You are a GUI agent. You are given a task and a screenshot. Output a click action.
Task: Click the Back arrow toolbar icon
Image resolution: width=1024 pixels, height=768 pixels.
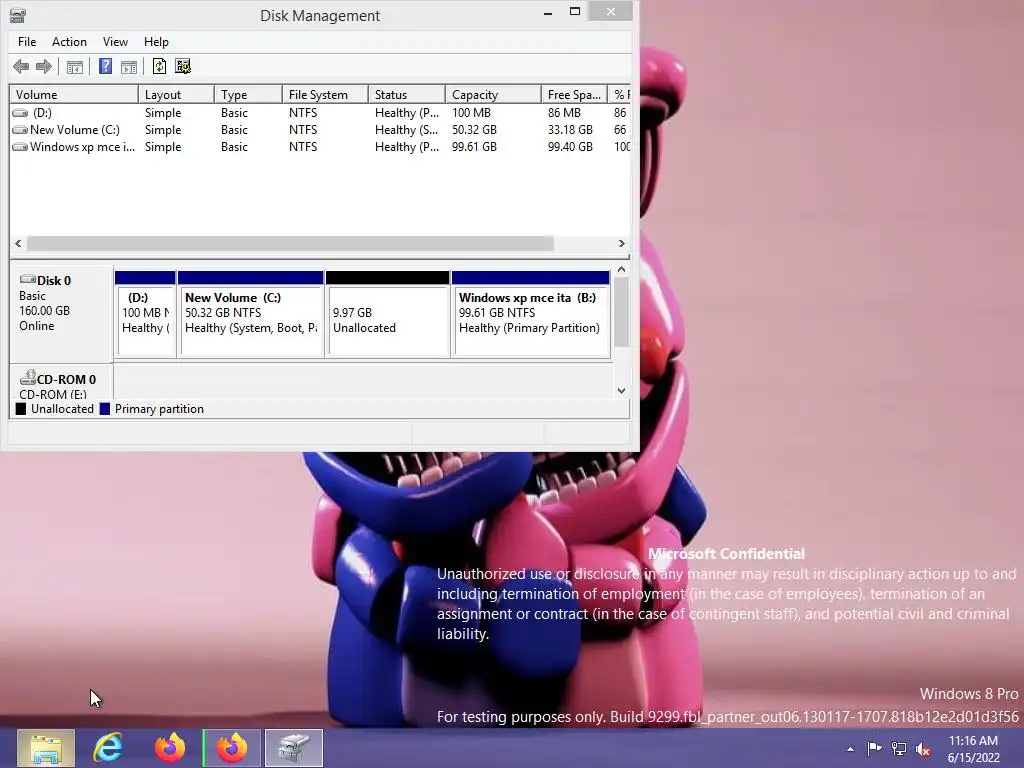pyautogui.click(x=21, y=66)
